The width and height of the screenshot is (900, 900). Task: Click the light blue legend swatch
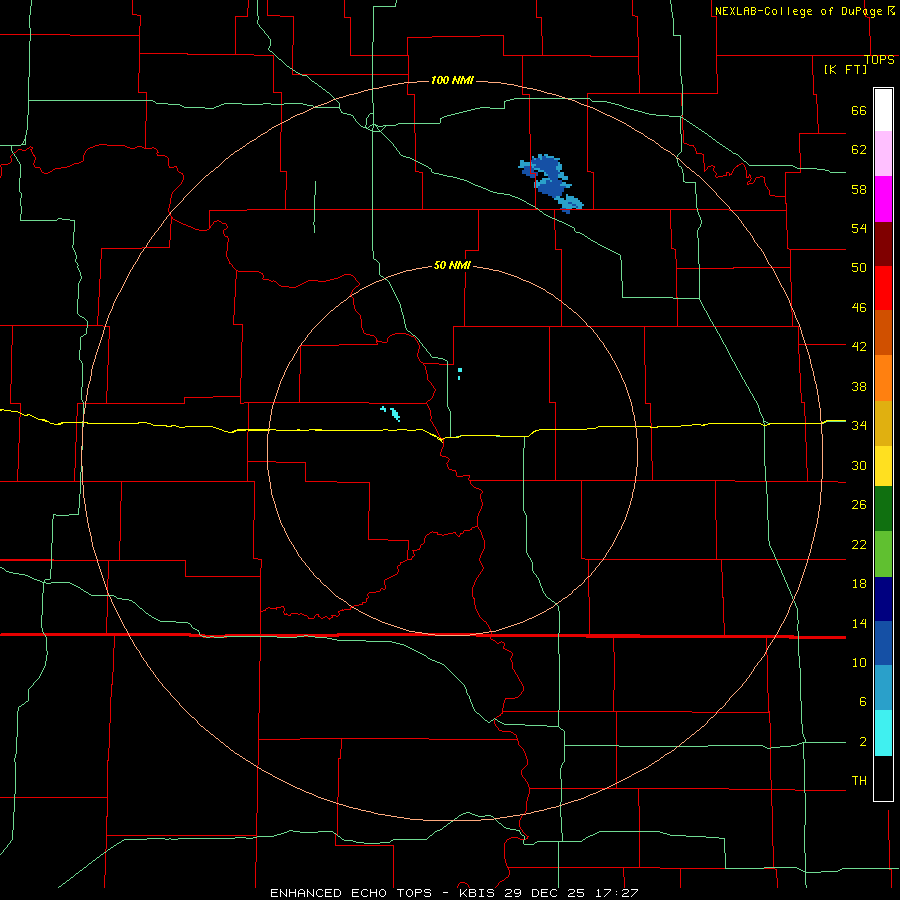883,688
